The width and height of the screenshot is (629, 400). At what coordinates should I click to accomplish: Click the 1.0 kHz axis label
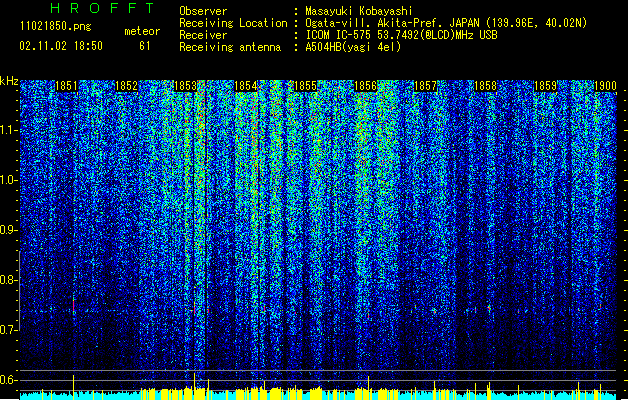tap(8, 180)
